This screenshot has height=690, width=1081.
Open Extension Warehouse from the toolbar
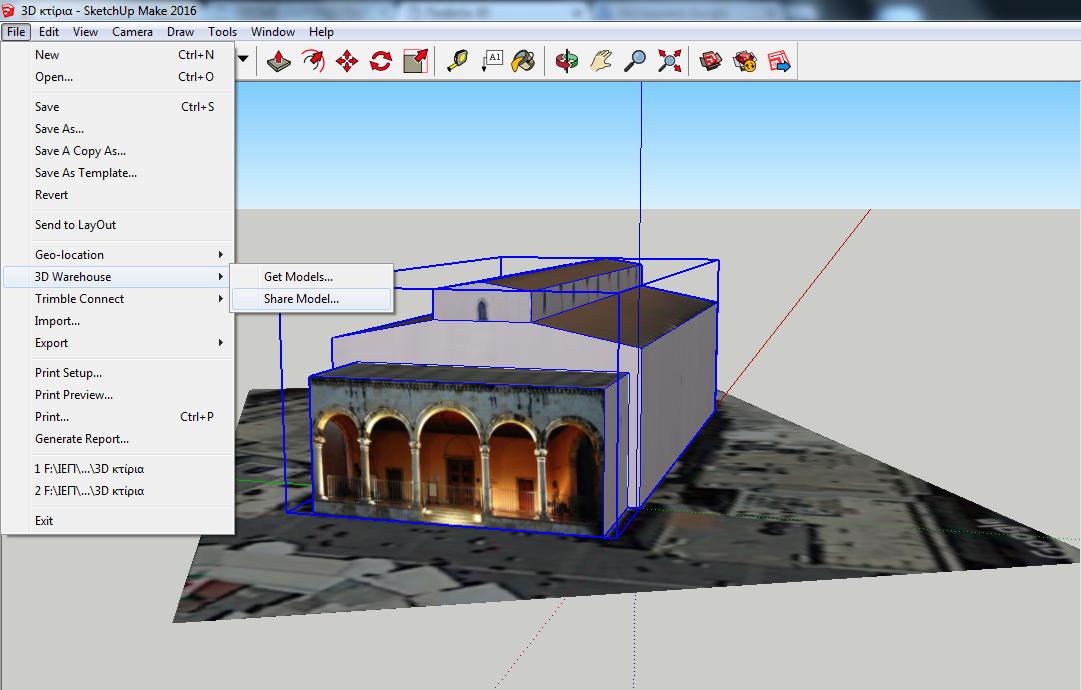(x=745, y=61)
